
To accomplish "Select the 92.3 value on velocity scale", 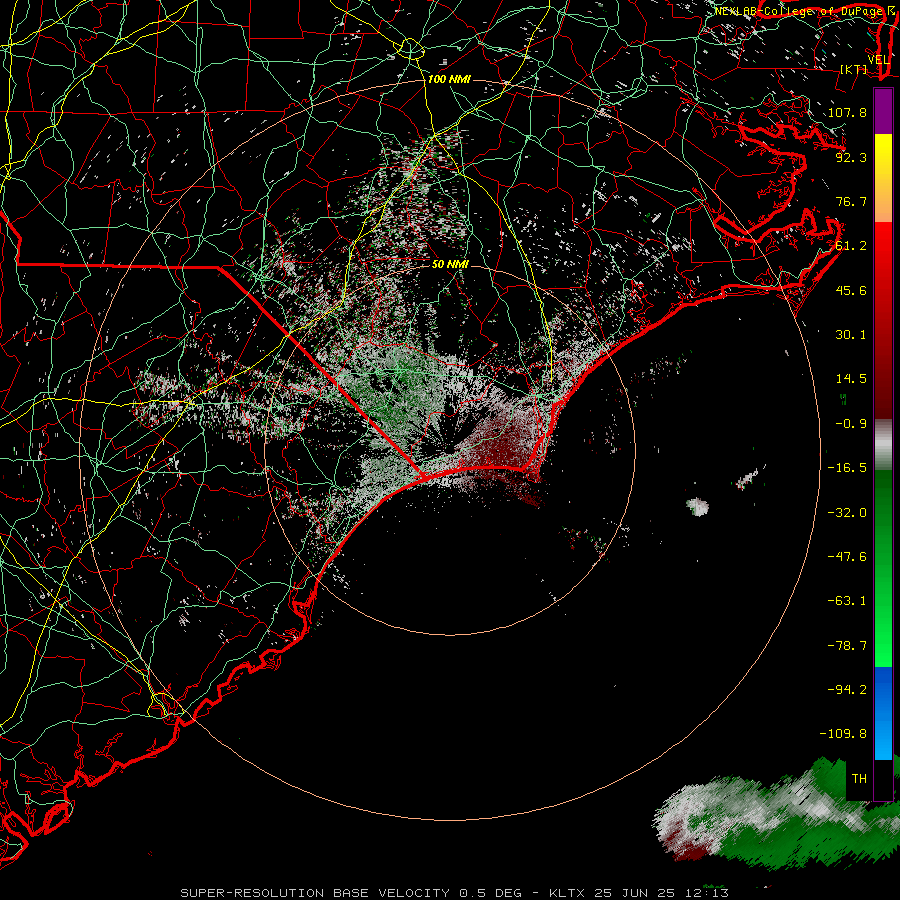I will point(851,157).
